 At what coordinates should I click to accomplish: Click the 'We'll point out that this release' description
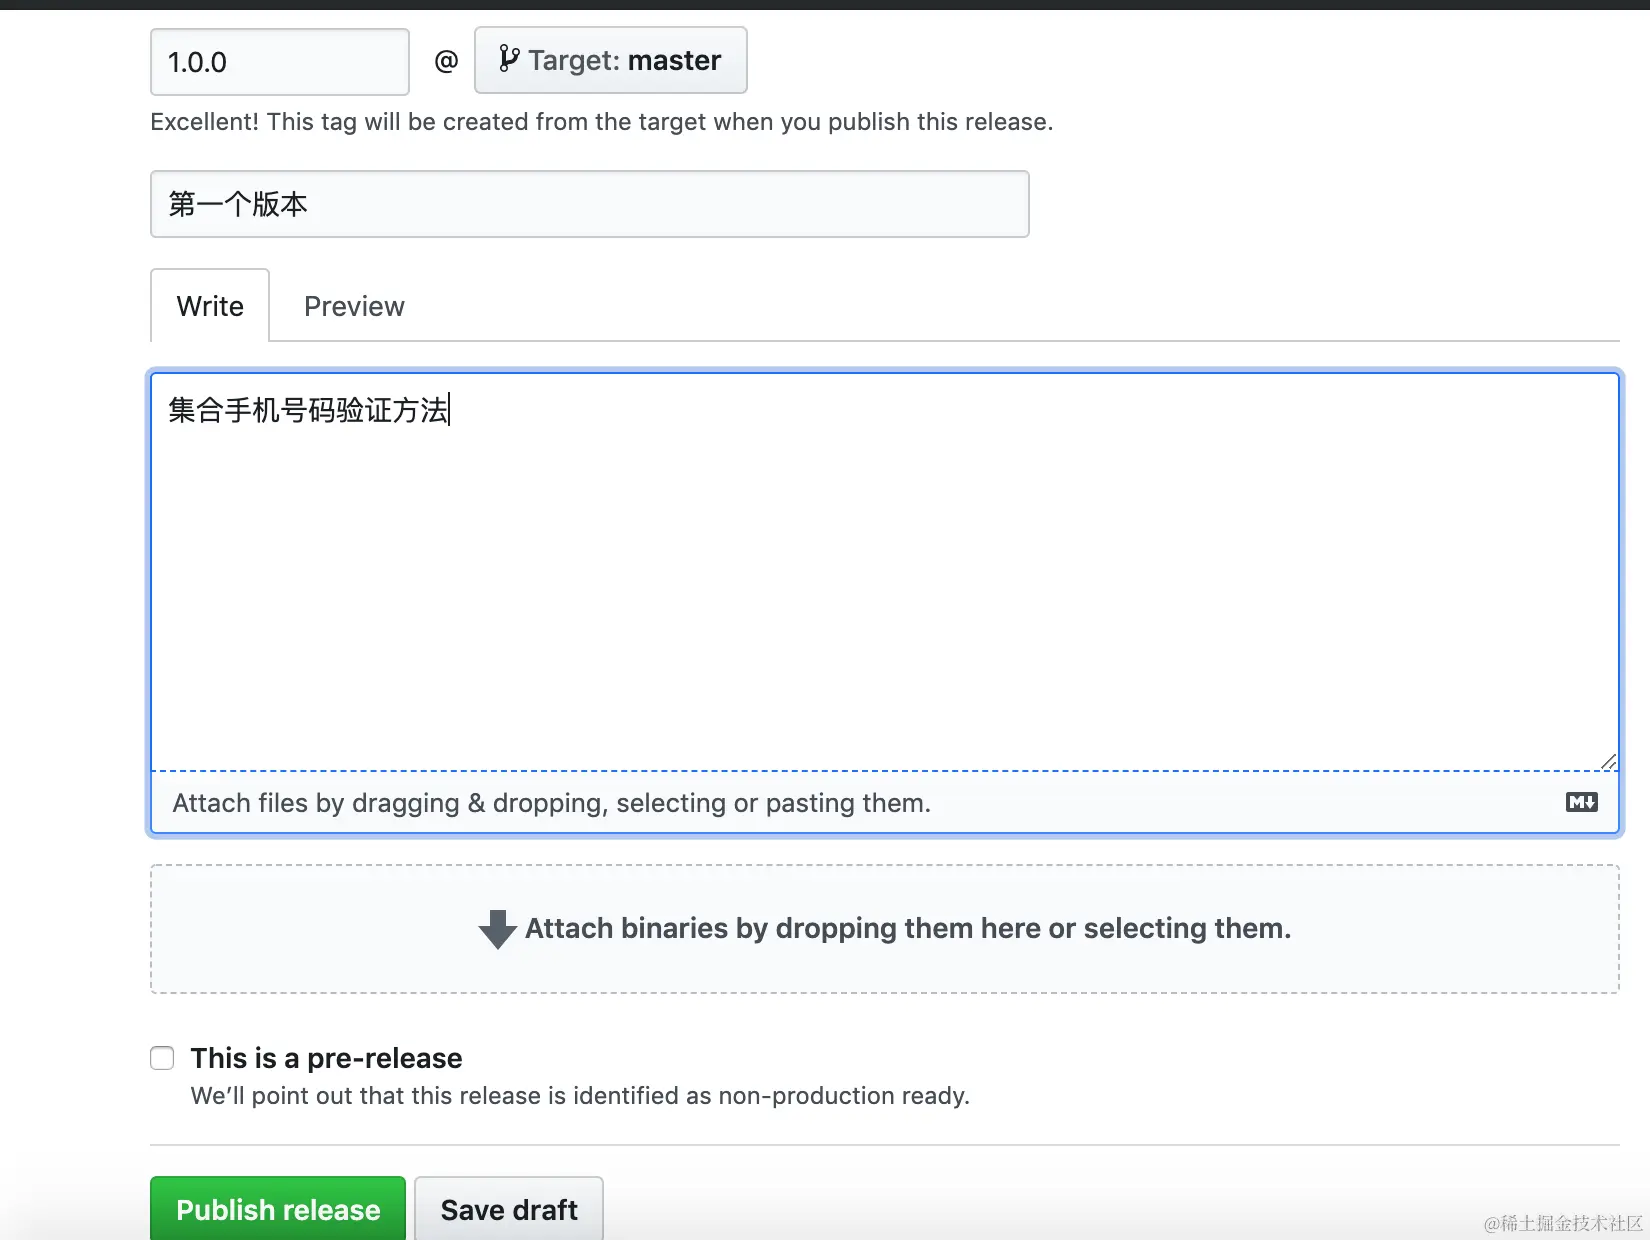(x=580, y=1096)
